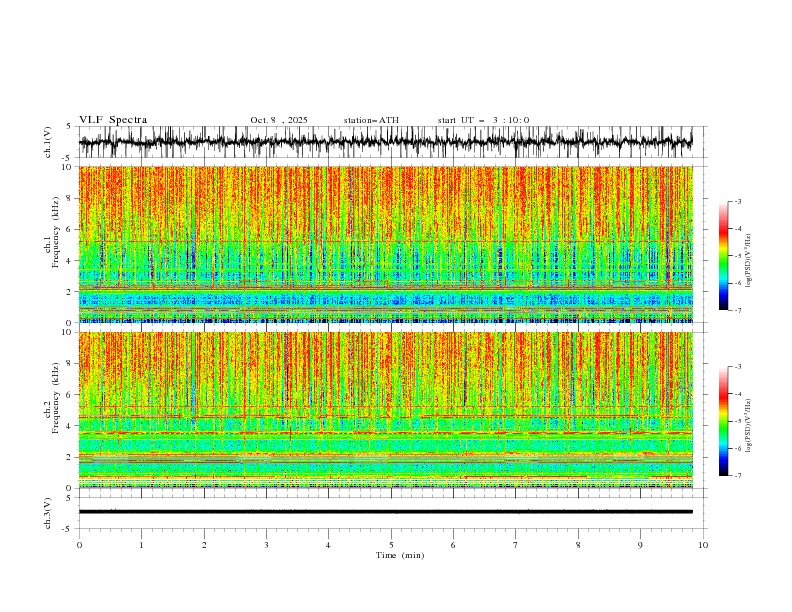Click the time axis tick label 3
The height and width of the screenshot is (612, 792).
(266, 545)
